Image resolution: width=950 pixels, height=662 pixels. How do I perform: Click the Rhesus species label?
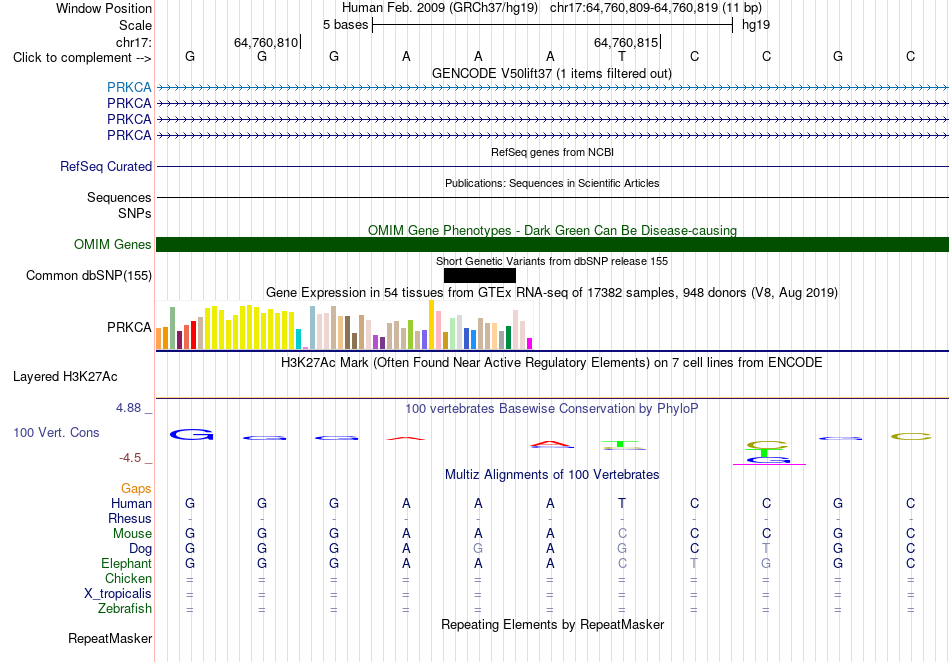(130, 518)
